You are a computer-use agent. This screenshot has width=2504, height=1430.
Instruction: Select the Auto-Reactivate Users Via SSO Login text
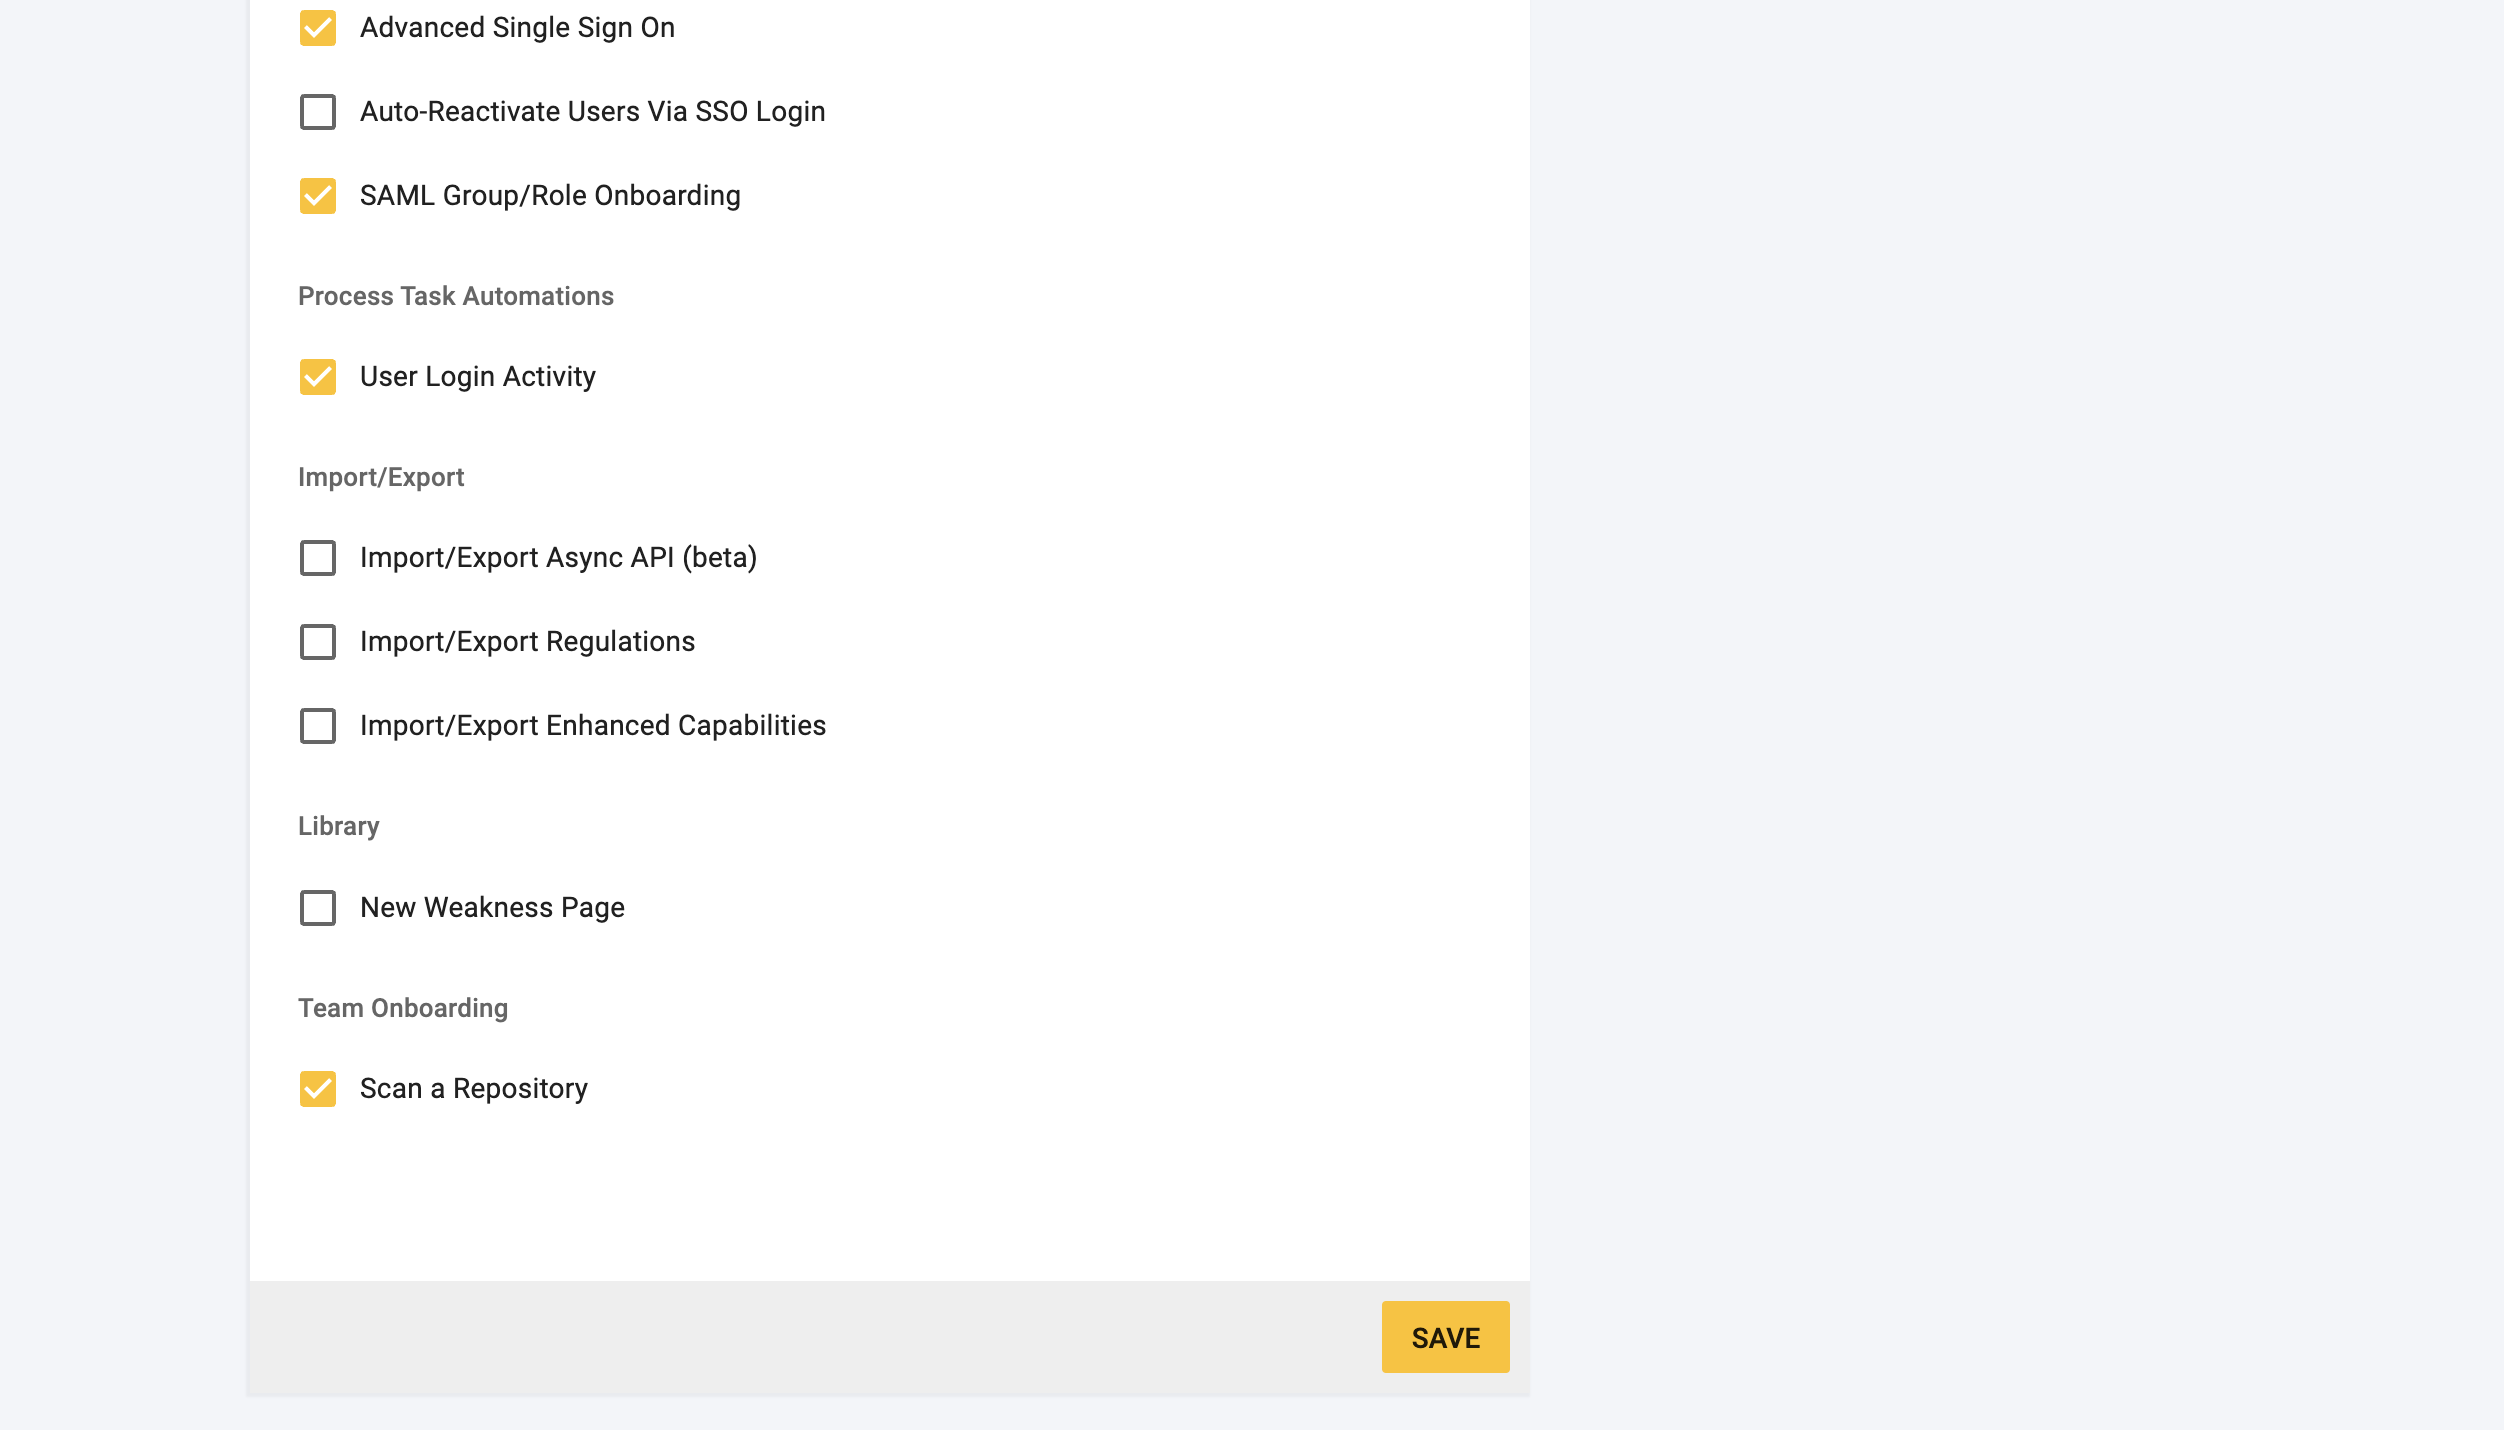pyautogui.click(x=592, y=111)
